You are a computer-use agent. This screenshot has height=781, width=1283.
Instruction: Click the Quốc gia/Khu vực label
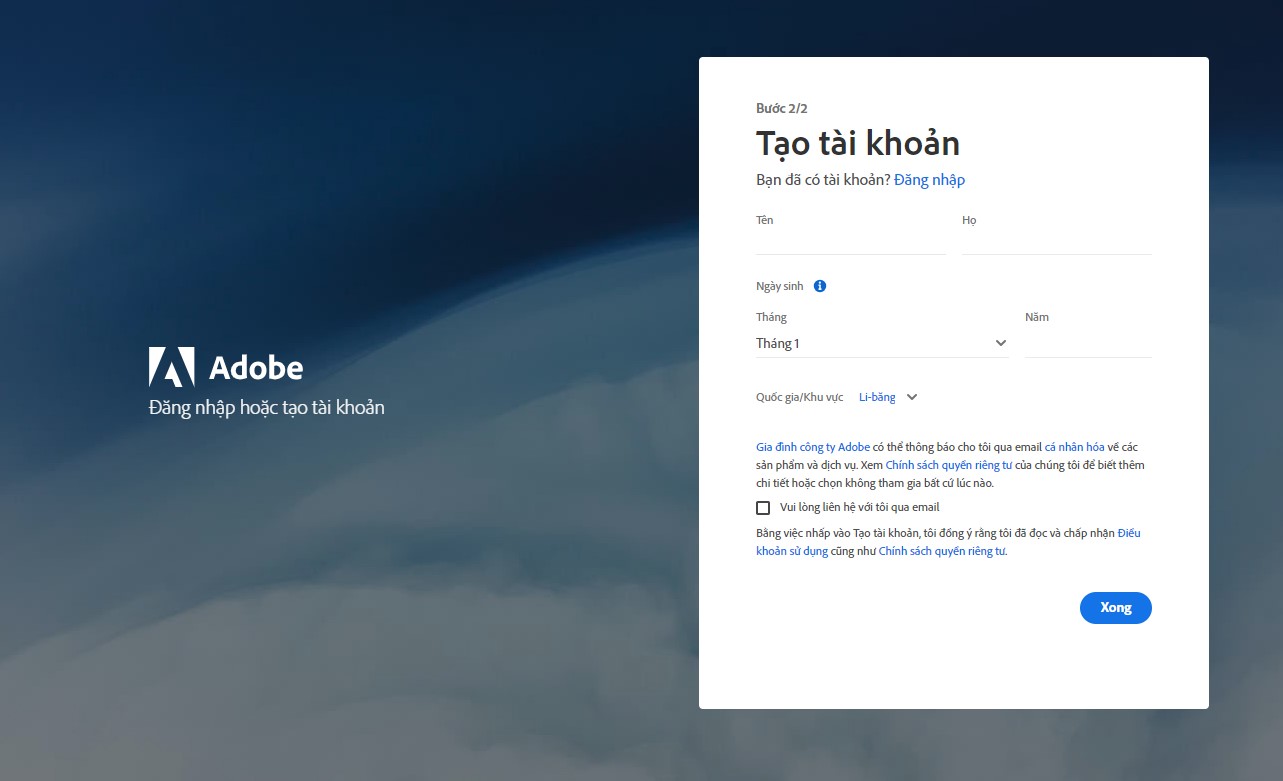[801, 397]
